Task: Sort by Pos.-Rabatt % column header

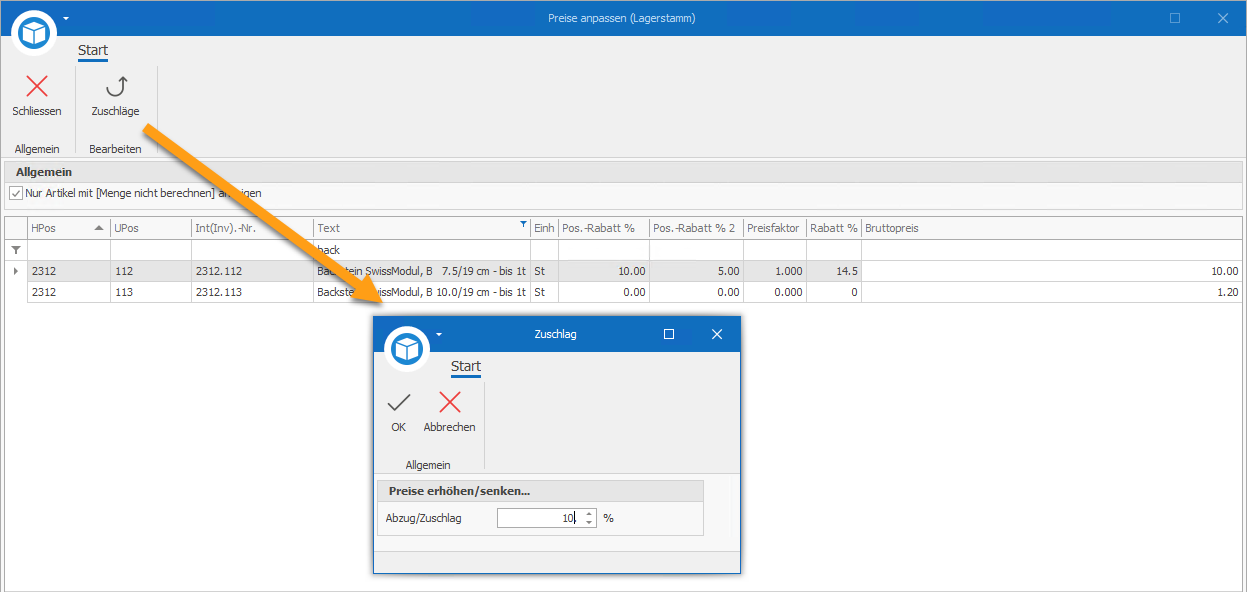Action: coord(604,228)
